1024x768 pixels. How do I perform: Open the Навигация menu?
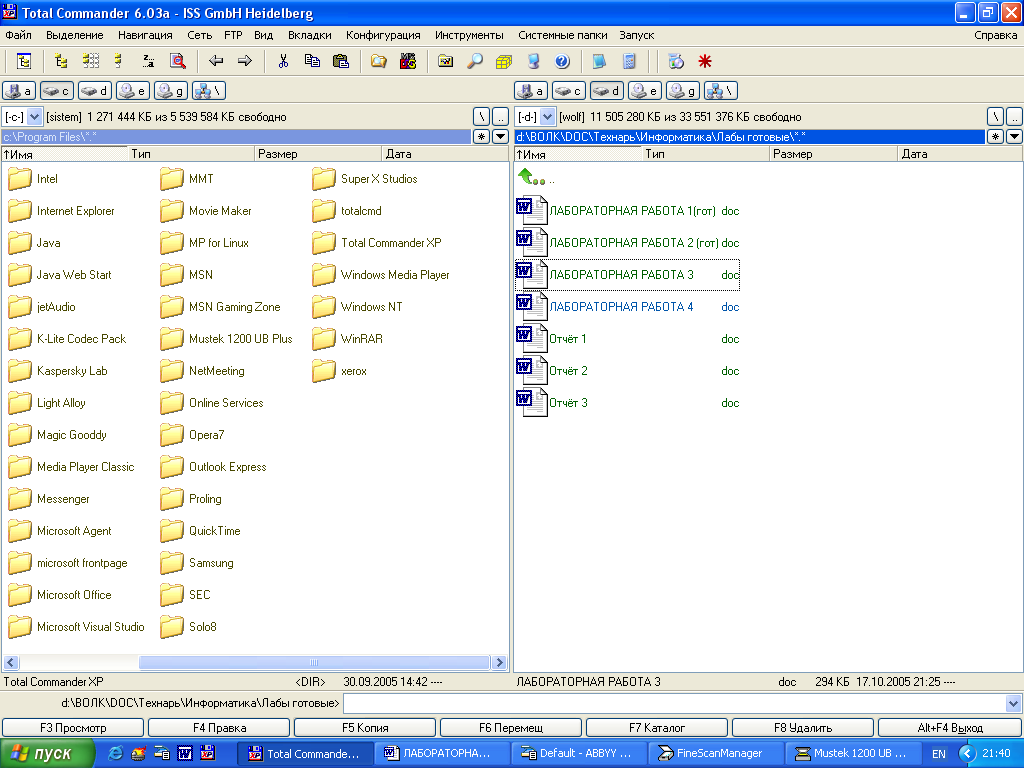click(x=145, y=35)
